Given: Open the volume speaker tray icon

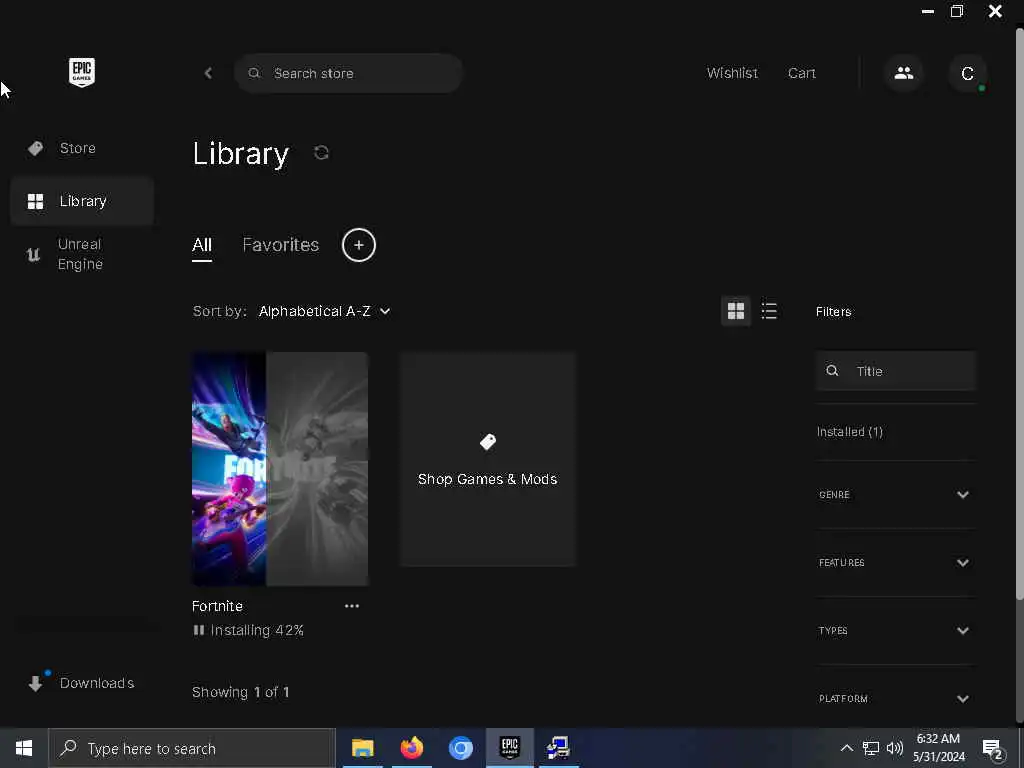Looking at the screenshot, I should (x=895, y=748).
